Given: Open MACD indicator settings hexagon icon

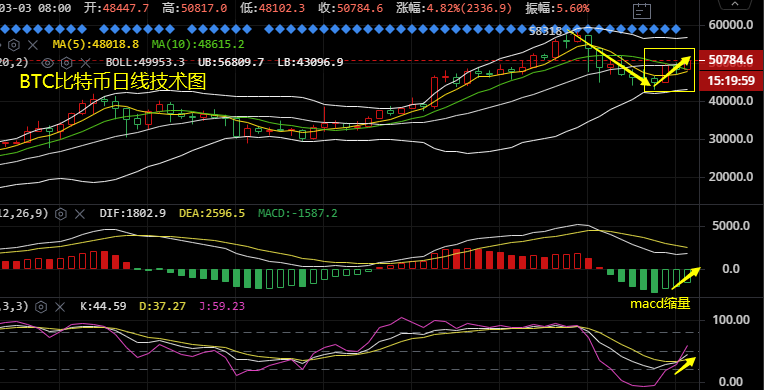Looking at the screenshot, I should [60, 214].
